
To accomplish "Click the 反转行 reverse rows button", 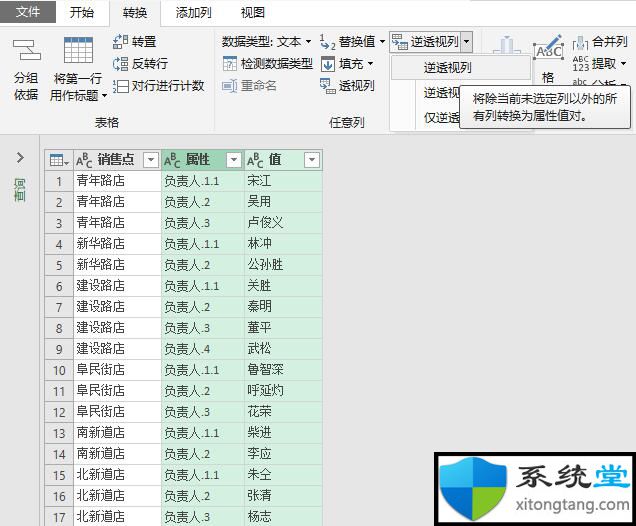I will point(140,63).
